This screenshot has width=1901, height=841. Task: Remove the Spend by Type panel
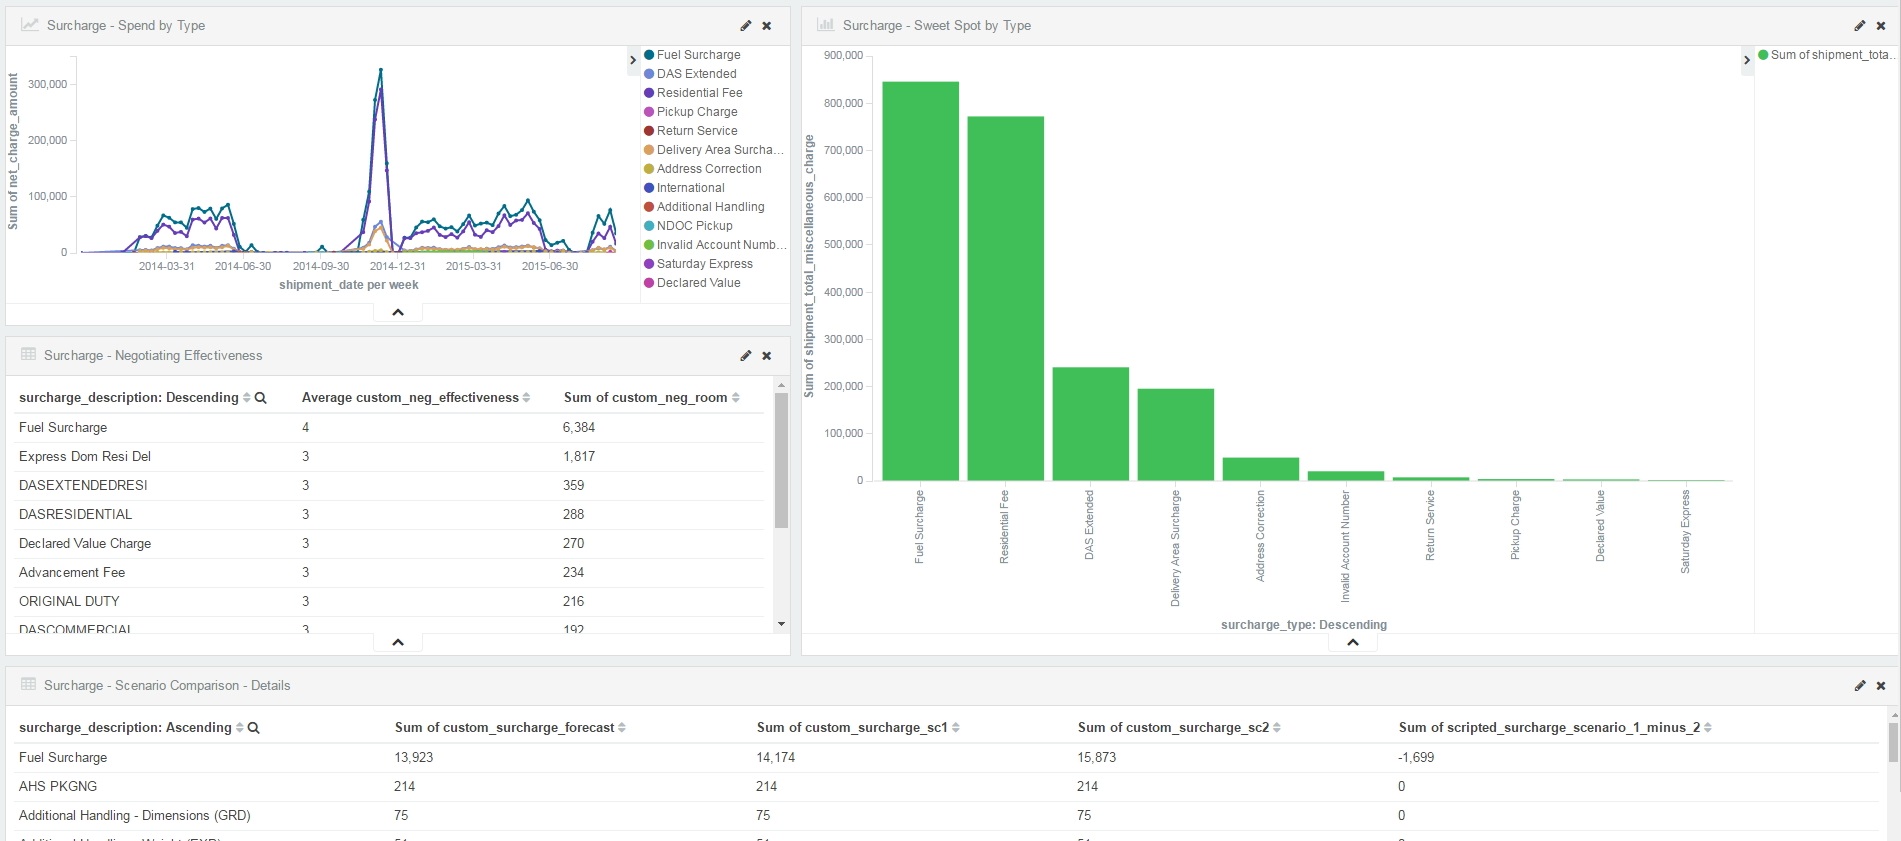(767, 26)
